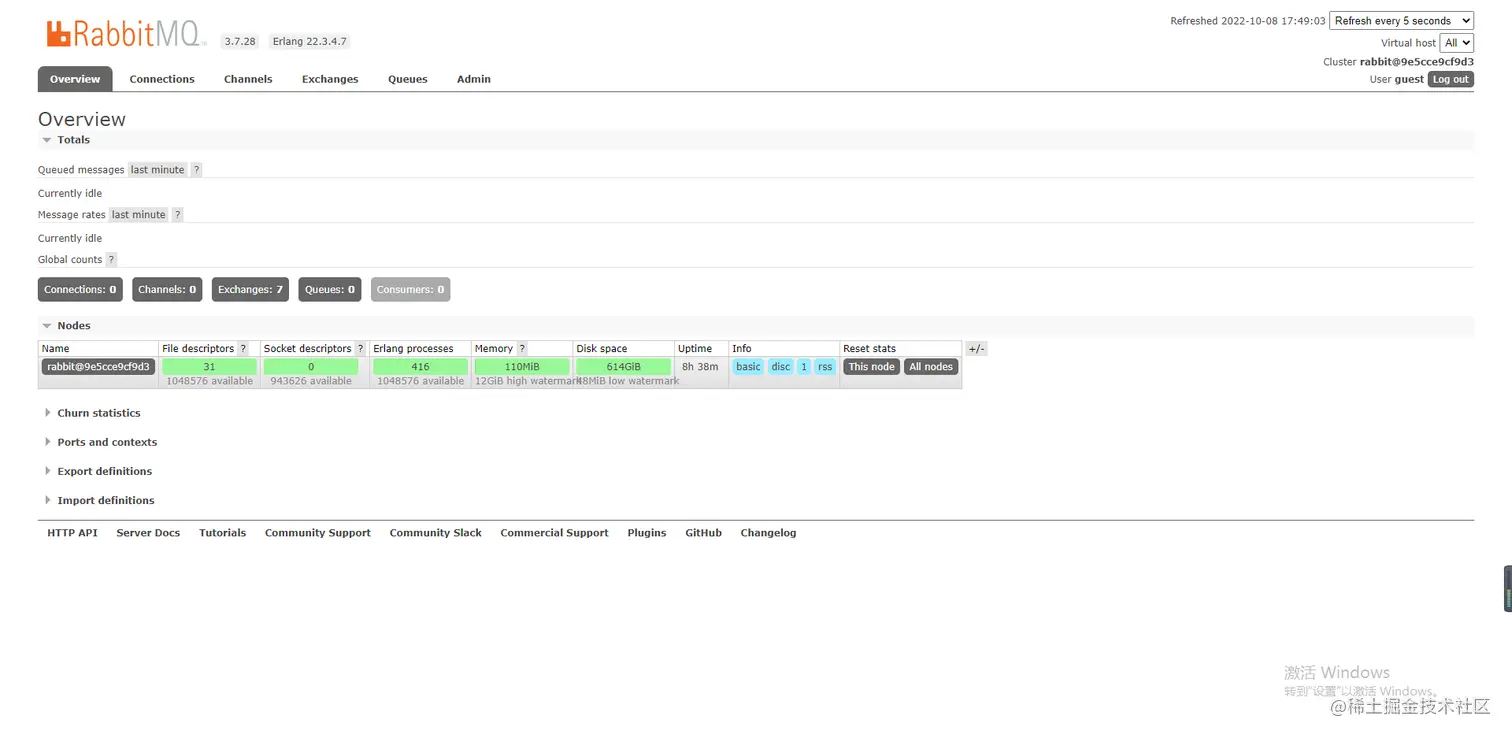Reset stats for All nodes
Screen dimensions: 1512x738
[x=931, y=367]
